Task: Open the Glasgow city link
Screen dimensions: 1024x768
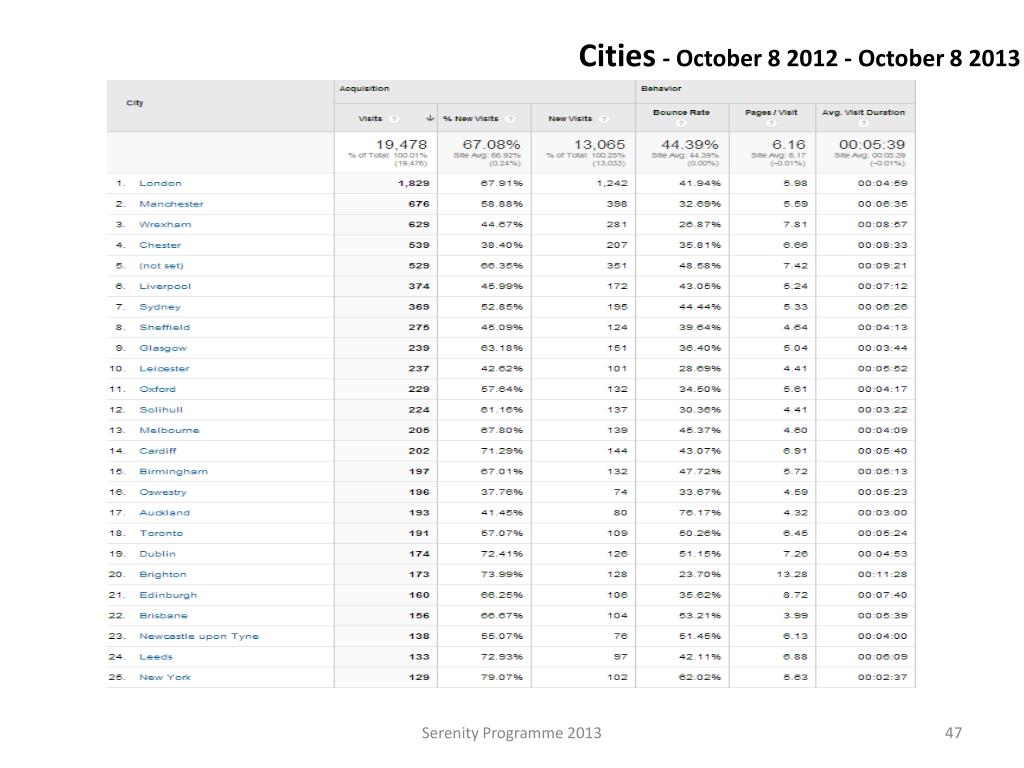Action: tap(163, 348)
